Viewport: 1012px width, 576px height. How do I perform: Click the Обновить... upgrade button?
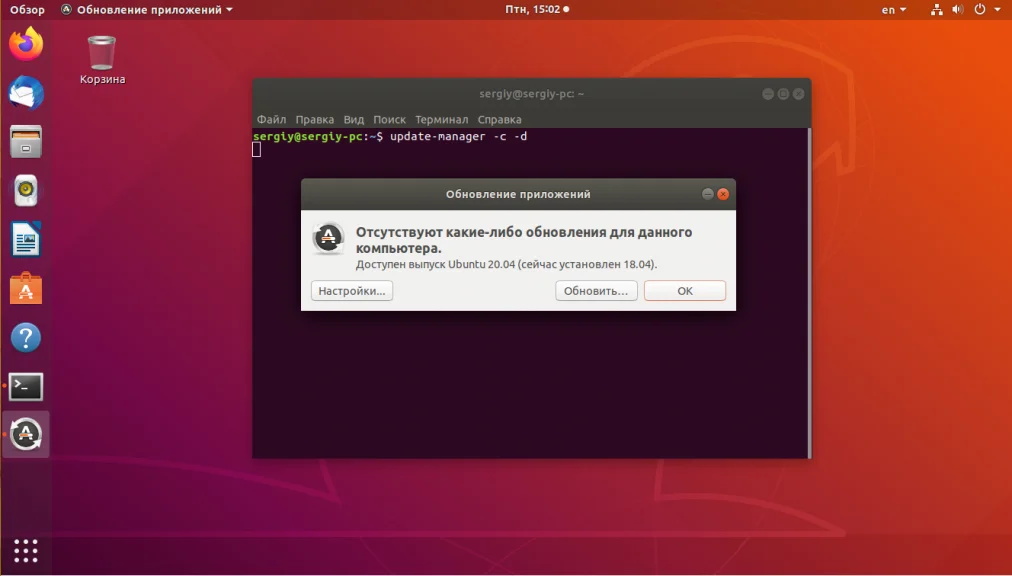(596, 291)
